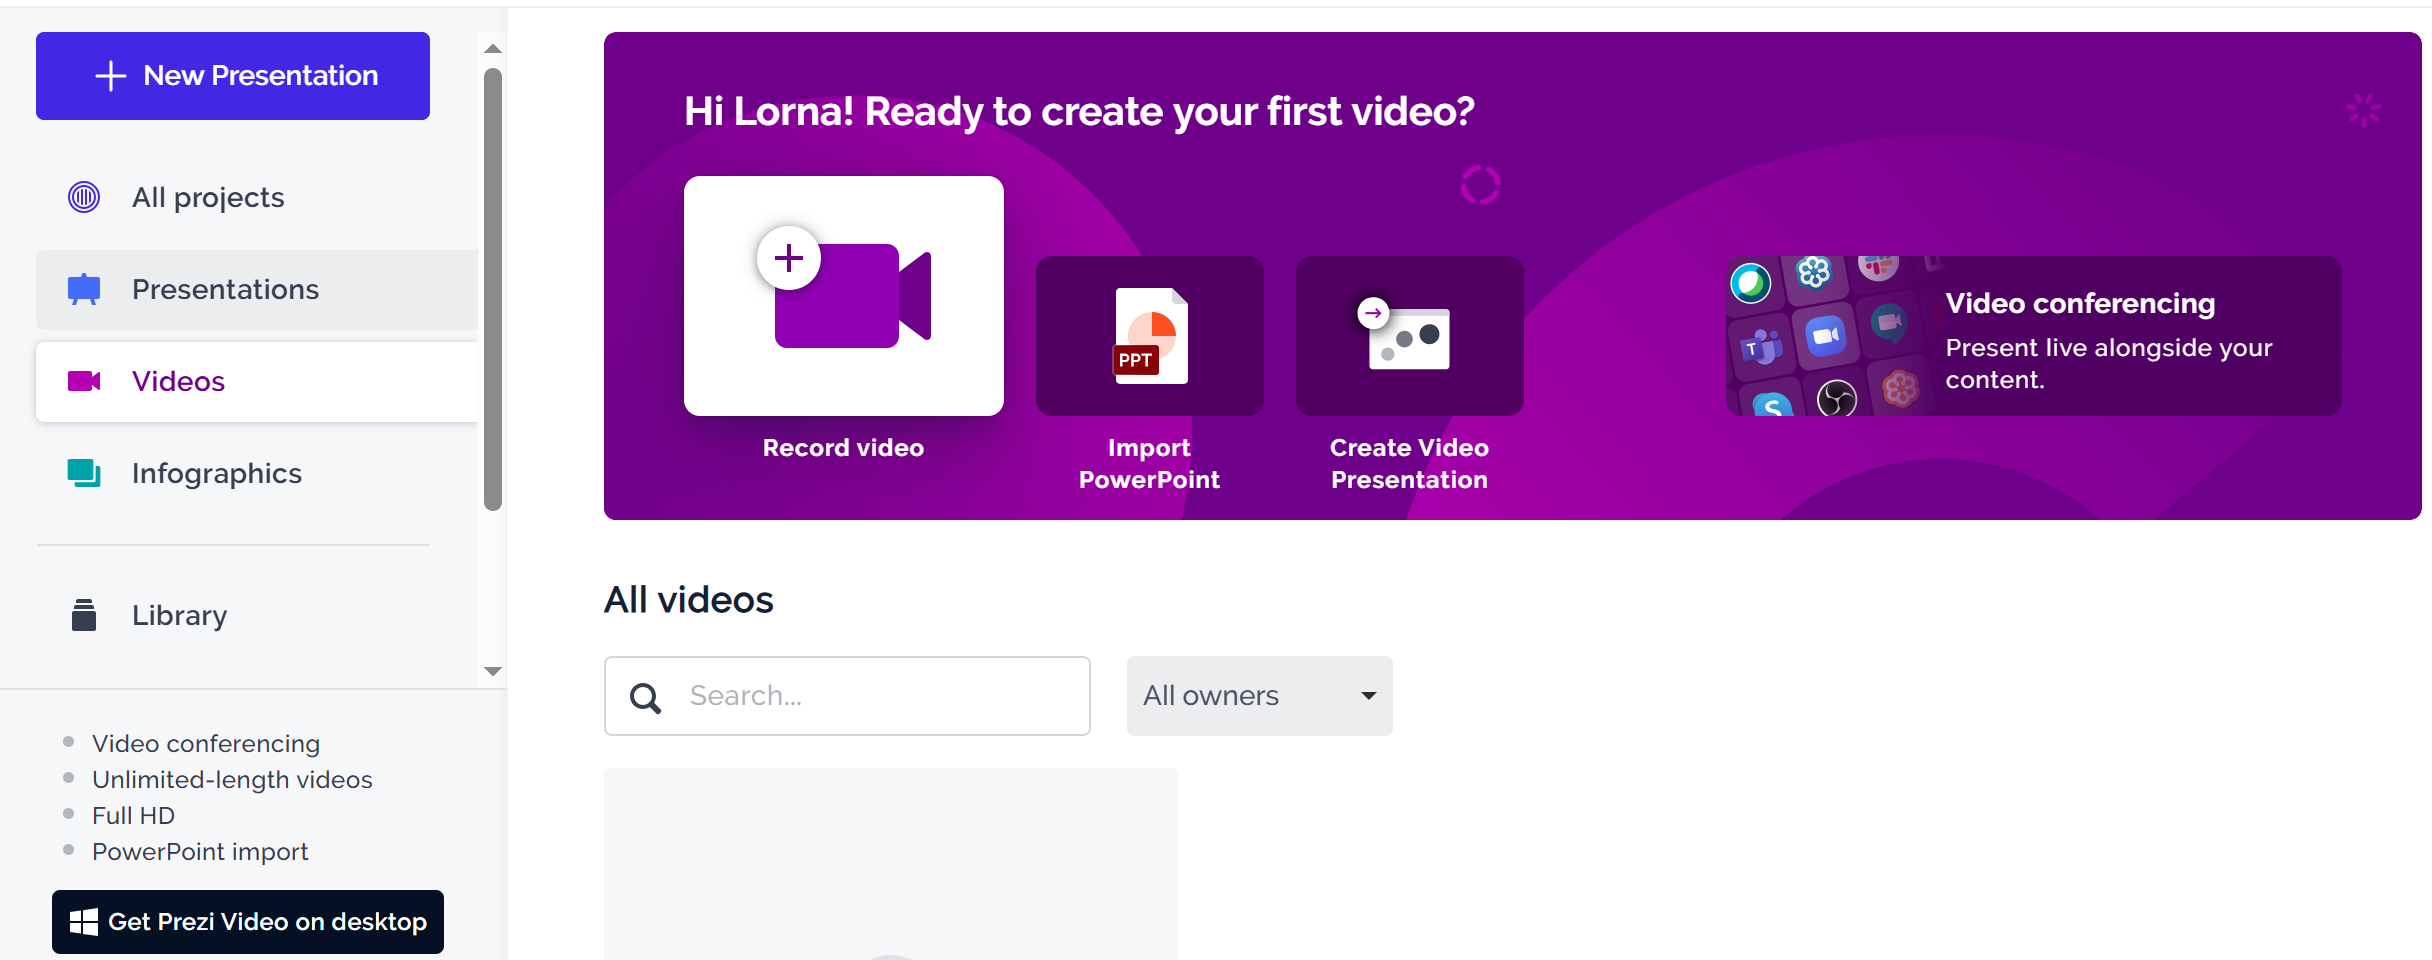Click the greeting 'Hi Lorna!' headline
This screenshot has height=960, width=2432.
[1079, 111]
